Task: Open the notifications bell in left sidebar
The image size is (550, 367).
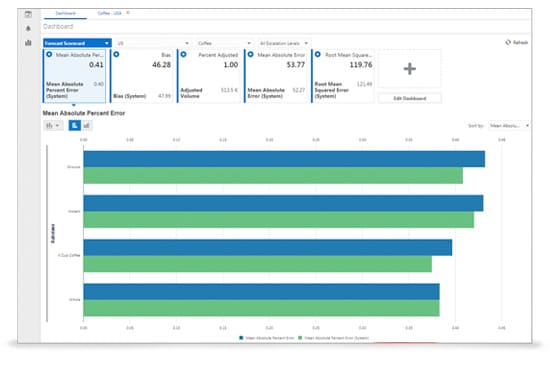Action: [x=28, y=28]
